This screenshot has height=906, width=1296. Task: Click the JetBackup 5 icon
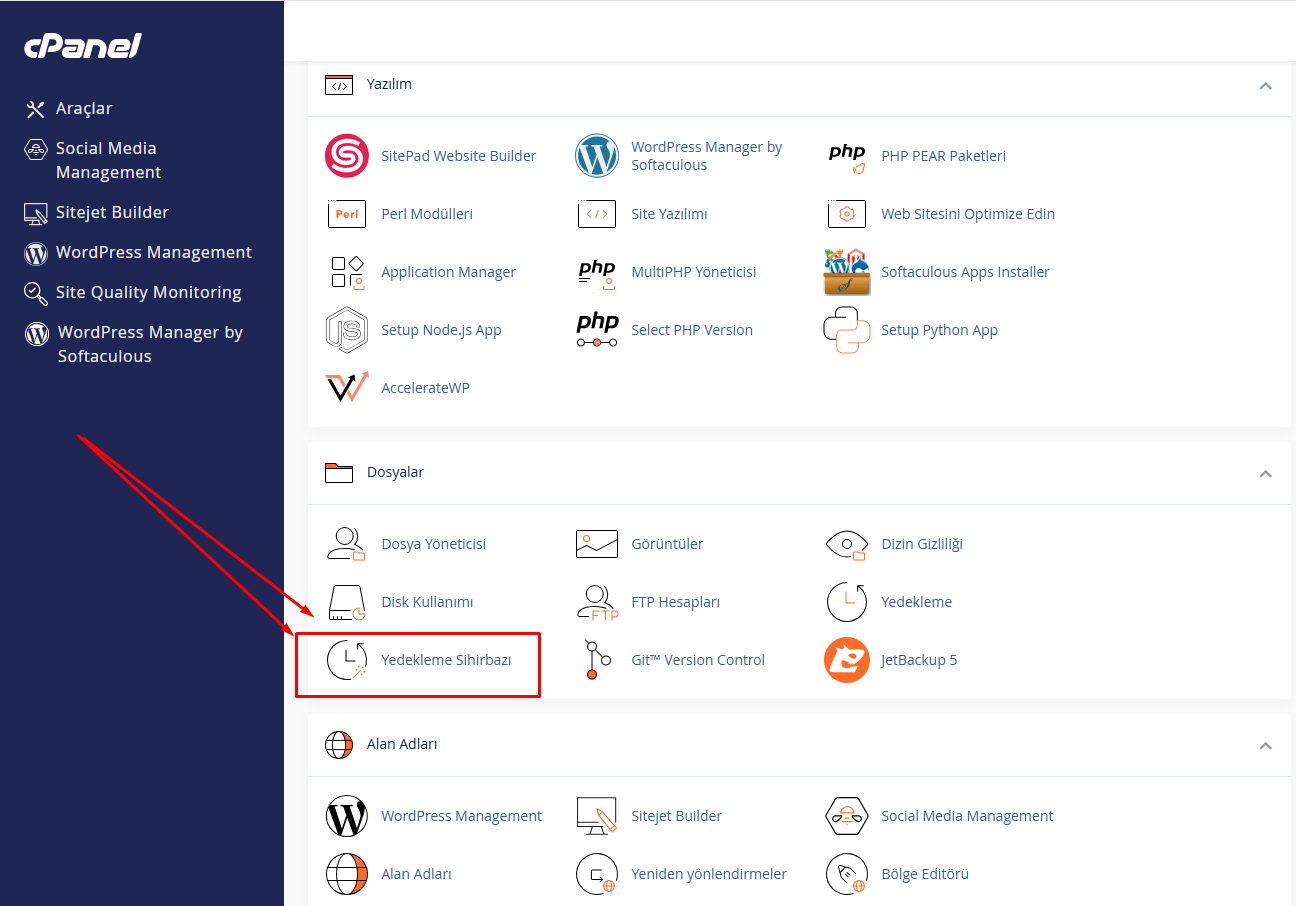847,660
